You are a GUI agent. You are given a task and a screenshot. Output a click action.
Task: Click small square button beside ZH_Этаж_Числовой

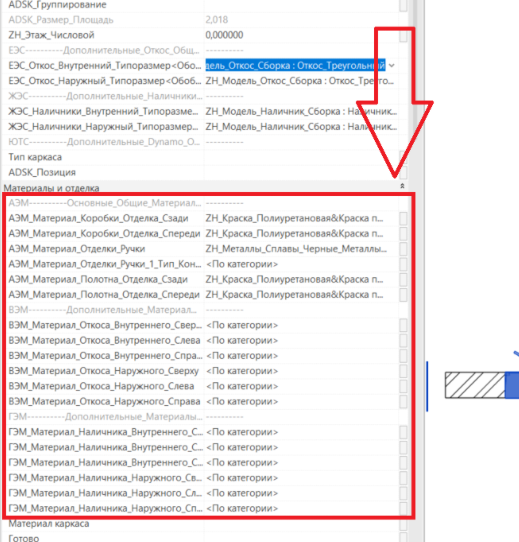[x=403, y=35]
